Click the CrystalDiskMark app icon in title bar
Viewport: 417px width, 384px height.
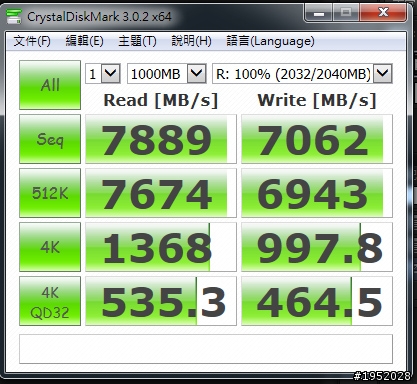pos(14,16)
